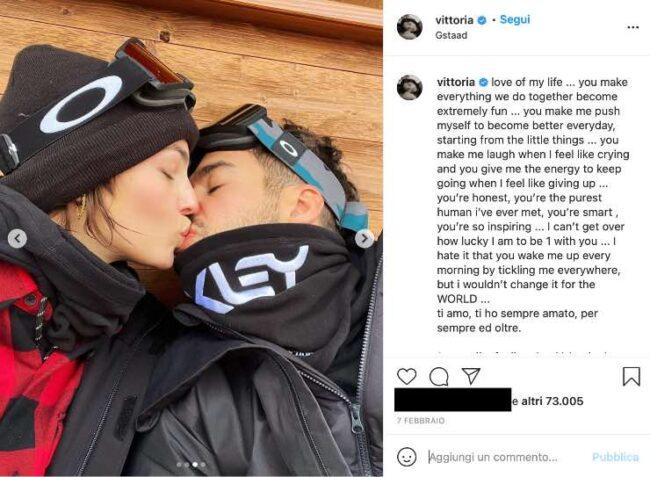Select the highlighted carousel dot indicator
Viewport: 650px width, 477px height.
tap(195, 465)
